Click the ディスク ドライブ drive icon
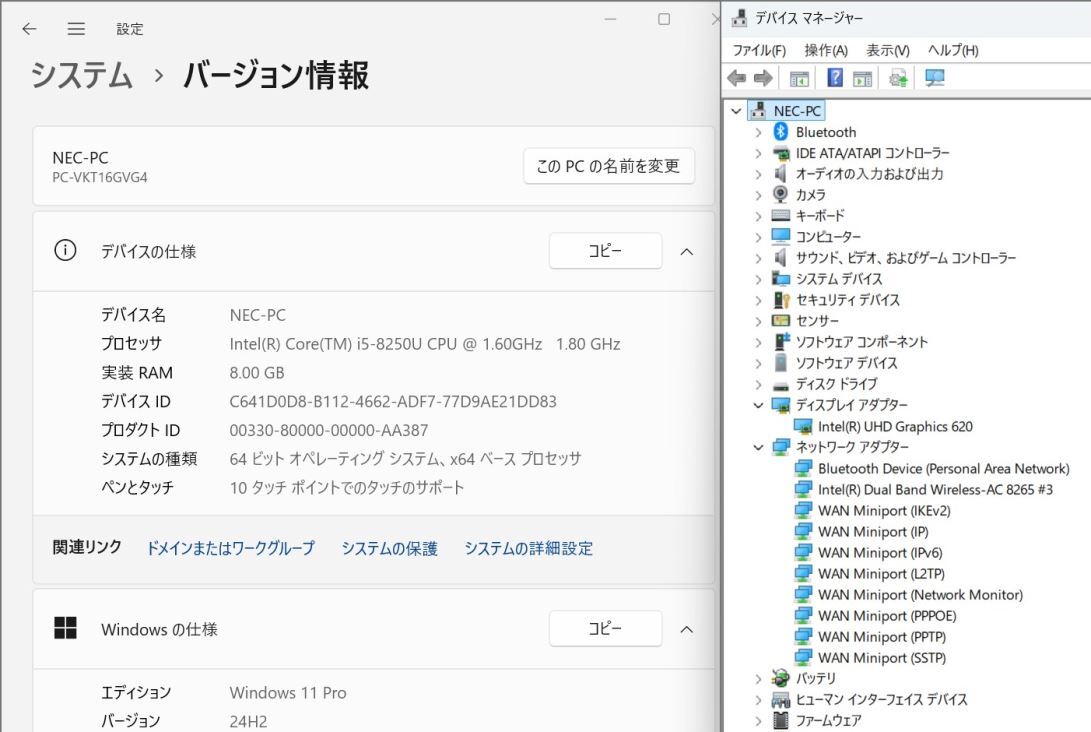This screenshot has width=1091, height=732. click(x=781, y=384)
